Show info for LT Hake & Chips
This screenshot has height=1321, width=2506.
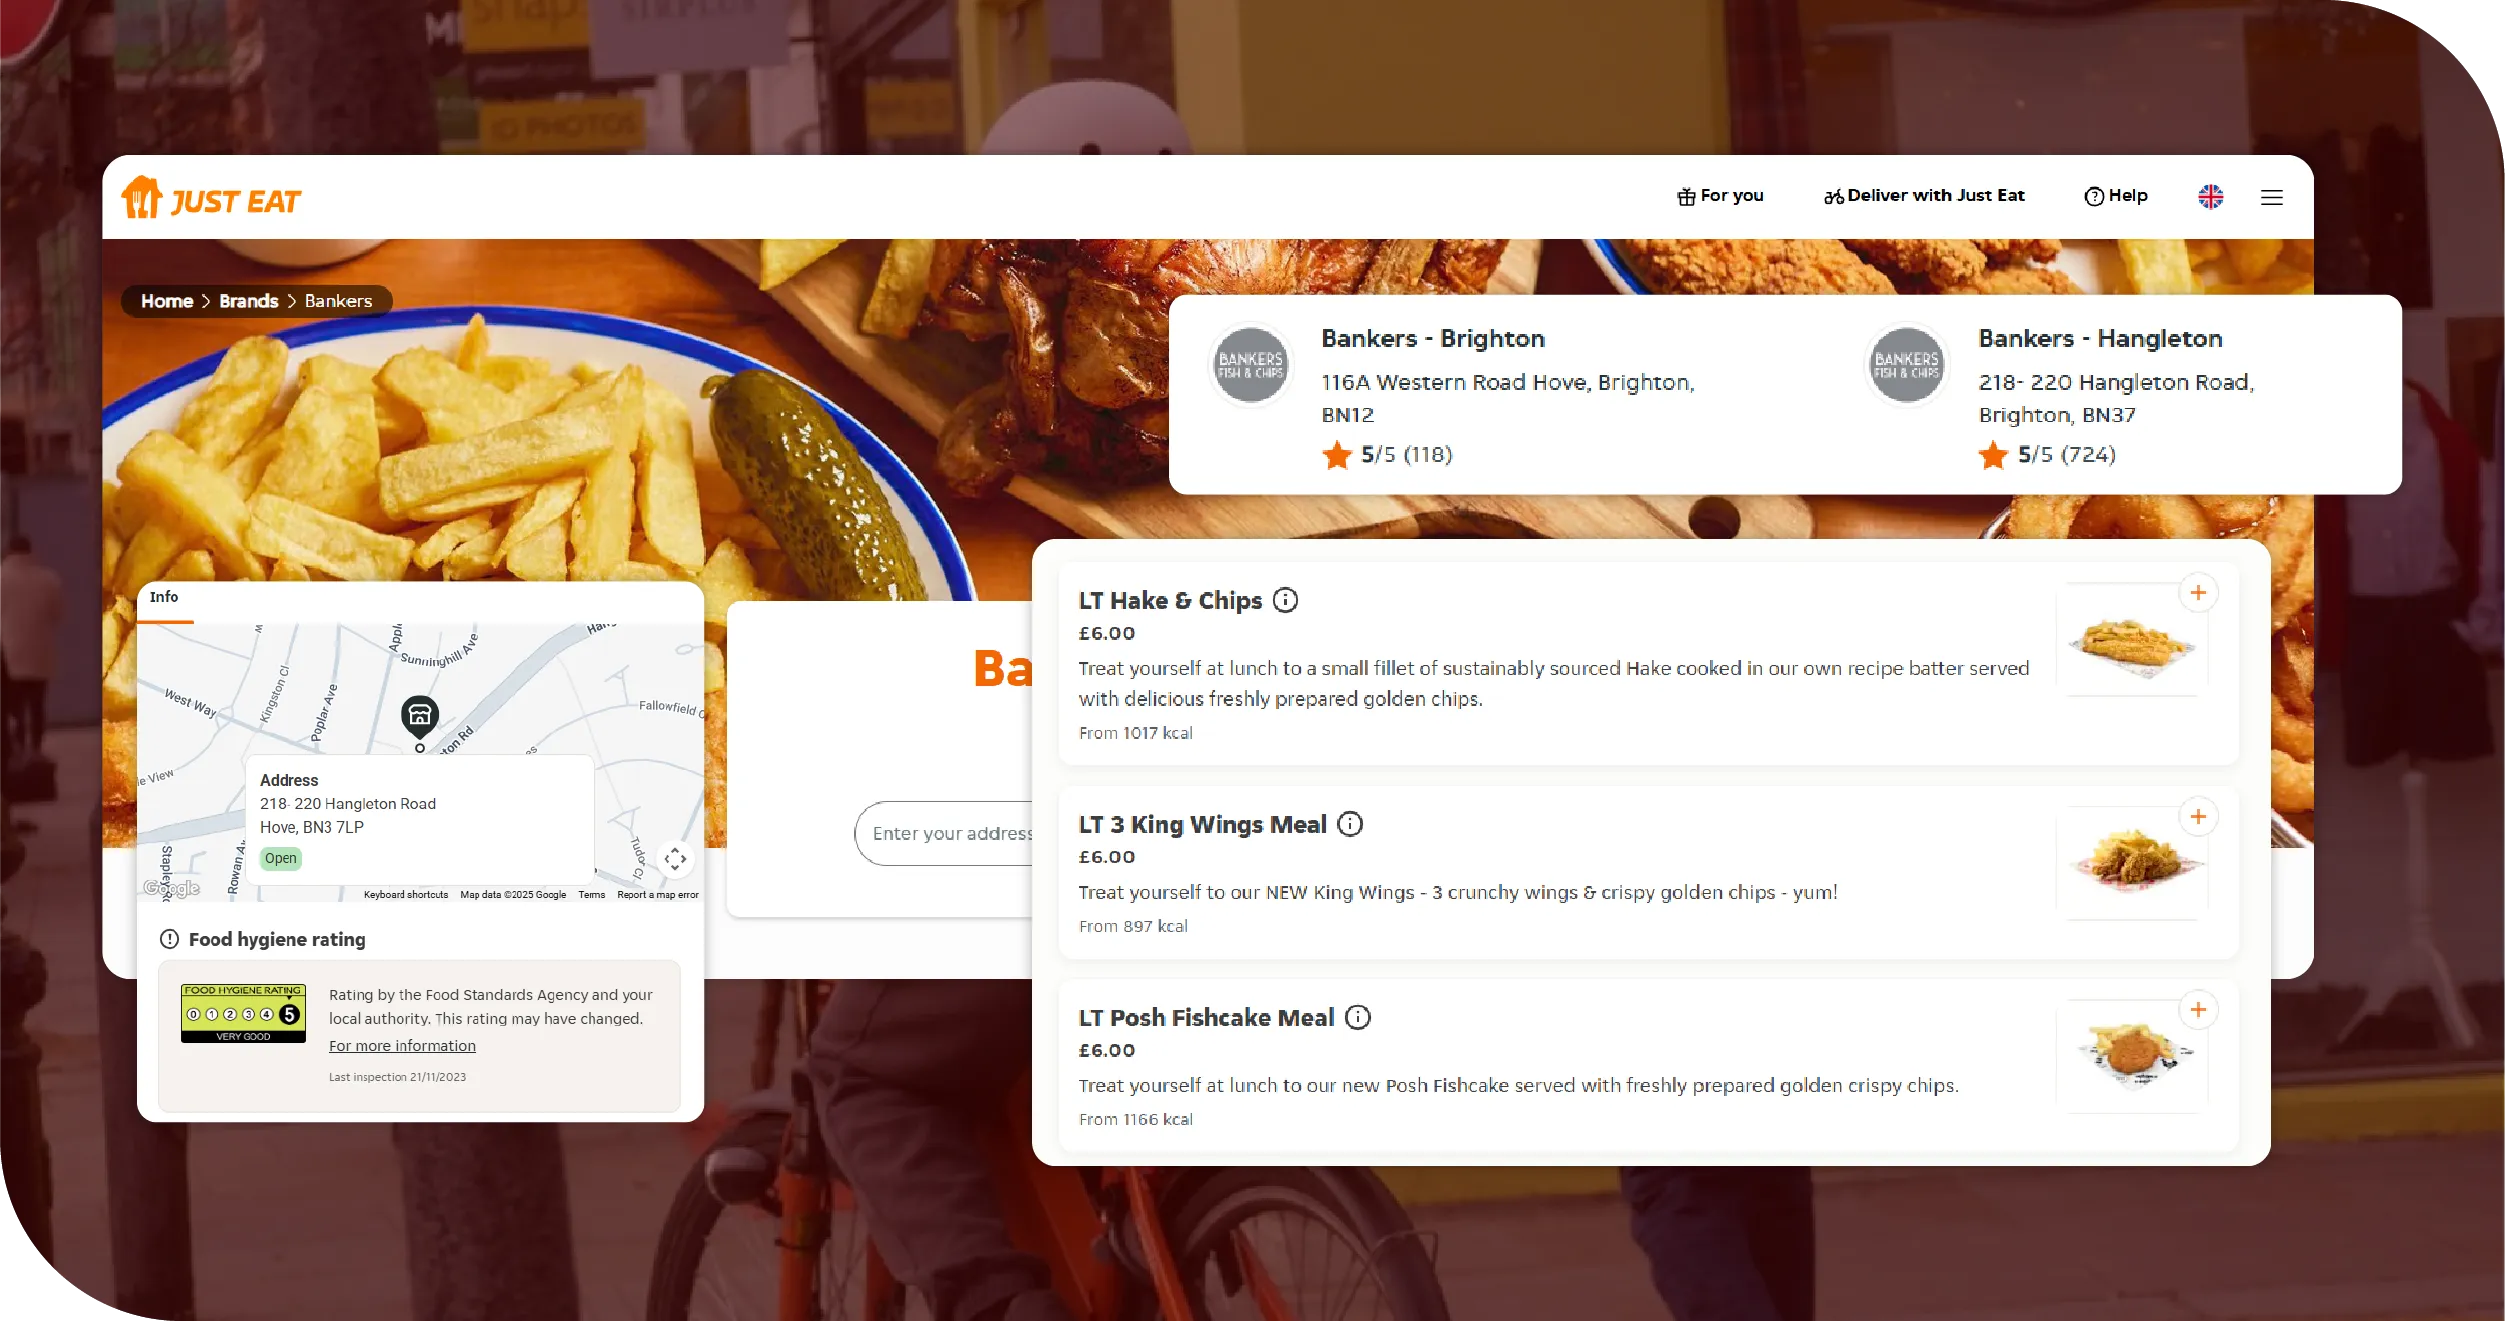[1285, 600]
